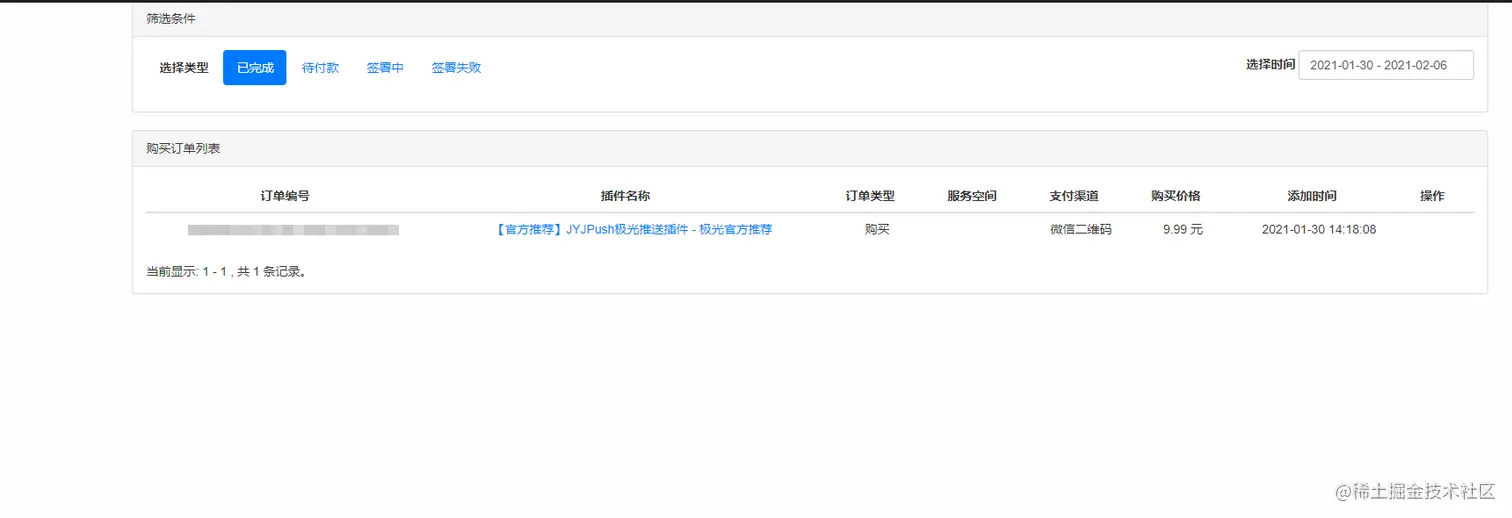Click the 支付渠道 column header

[x=1074, y=196]
